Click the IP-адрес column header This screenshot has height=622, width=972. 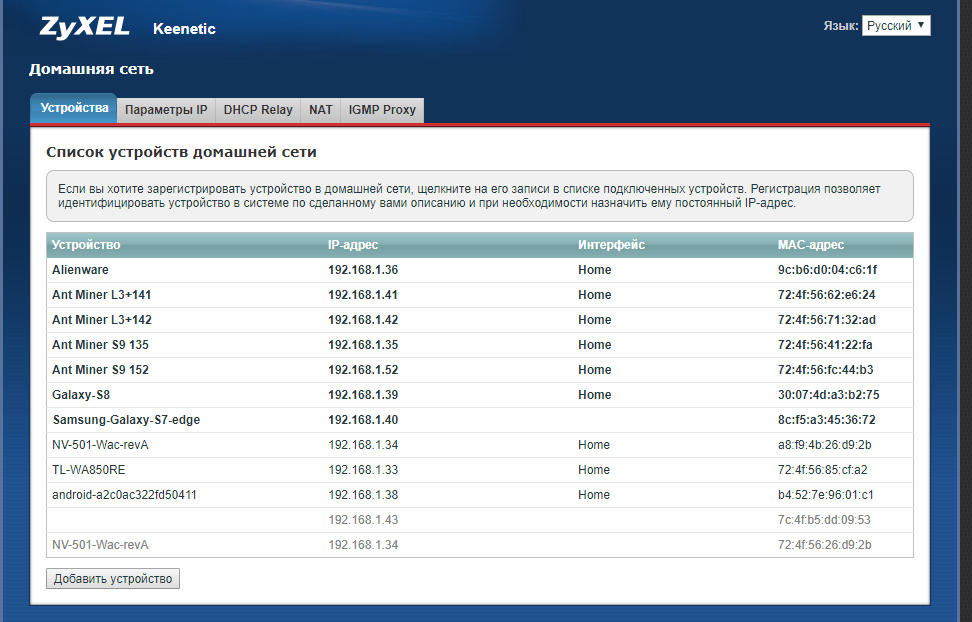coord(353,245)
